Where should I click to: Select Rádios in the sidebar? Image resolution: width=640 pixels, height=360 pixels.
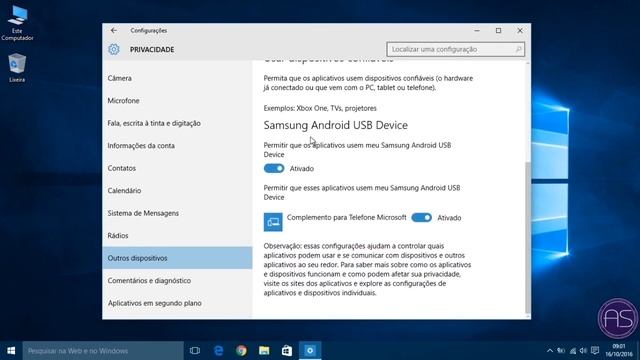(177, 235)
